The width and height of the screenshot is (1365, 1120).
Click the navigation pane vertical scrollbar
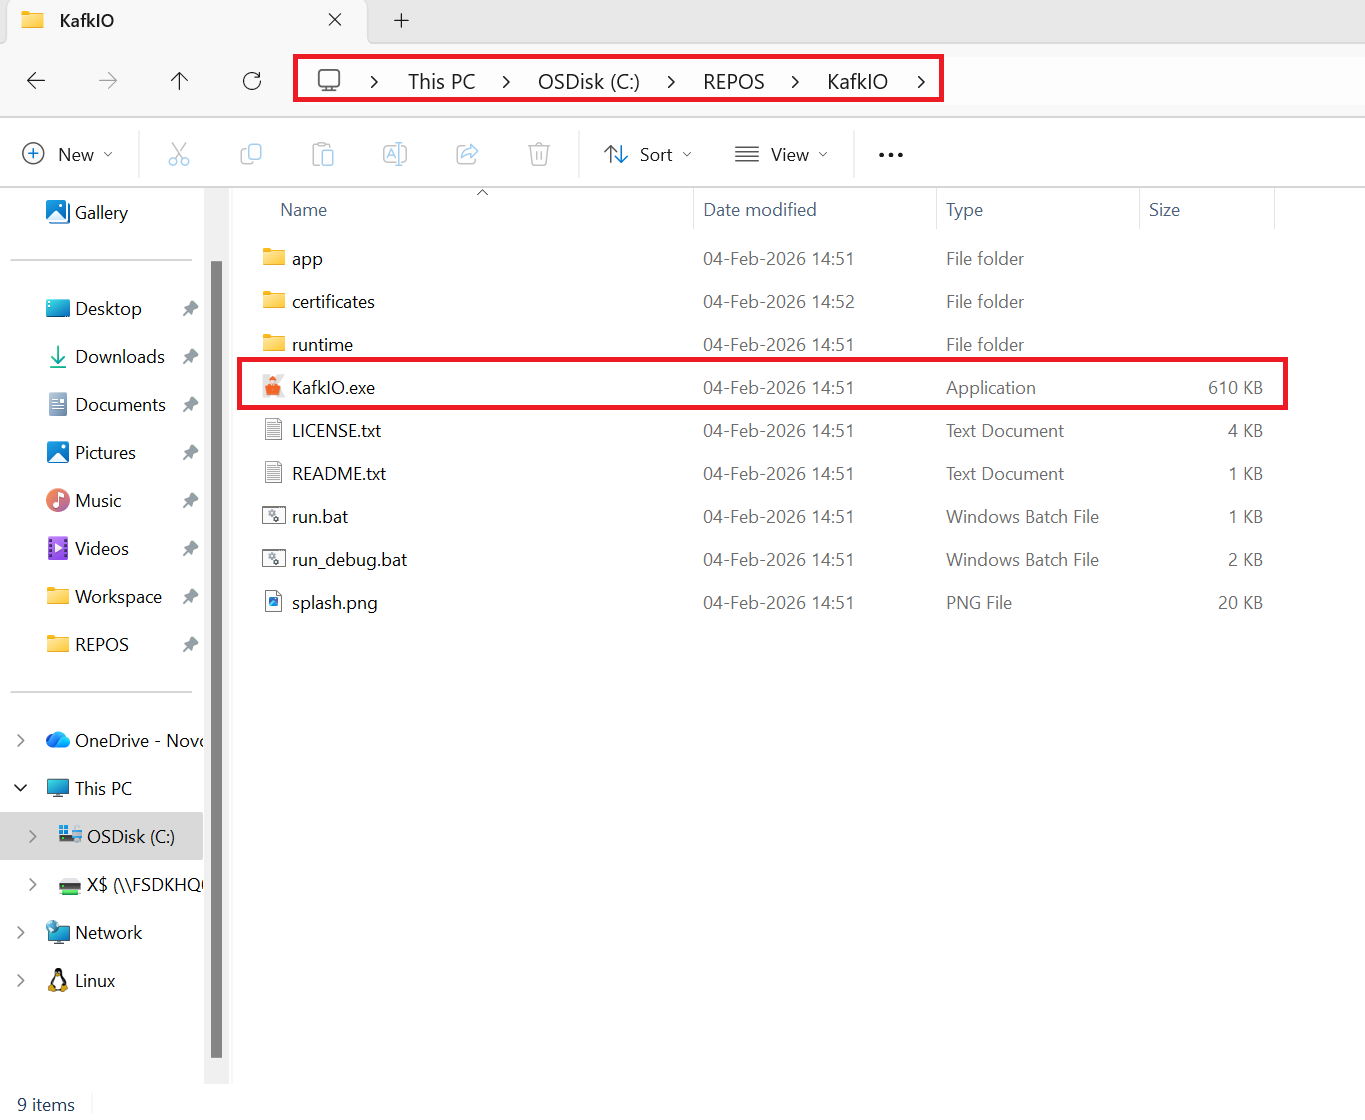tap(217, 658)
